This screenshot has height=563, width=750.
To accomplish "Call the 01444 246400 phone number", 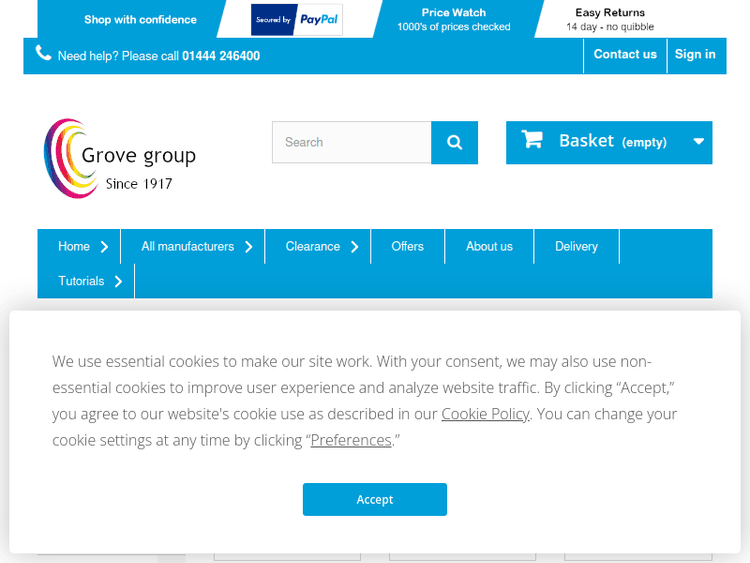I will [221, 56].
